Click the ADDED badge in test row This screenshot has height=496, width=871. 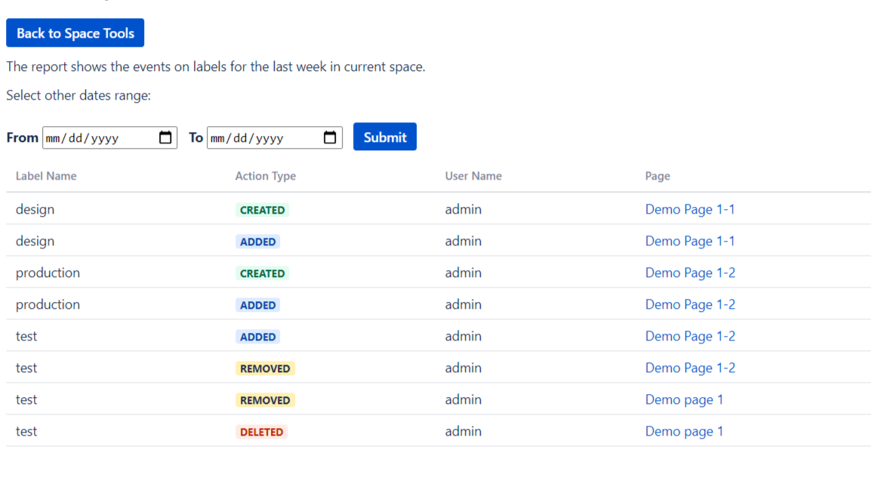click(x=258, y=337)
